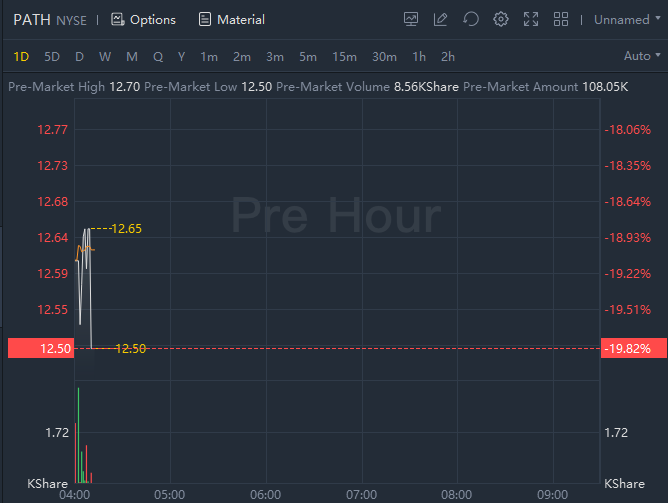Image resolution: width=668 pixels, height=503 pixels.
Task: Open the chart display monitor icon
Action: pos(411,19)
